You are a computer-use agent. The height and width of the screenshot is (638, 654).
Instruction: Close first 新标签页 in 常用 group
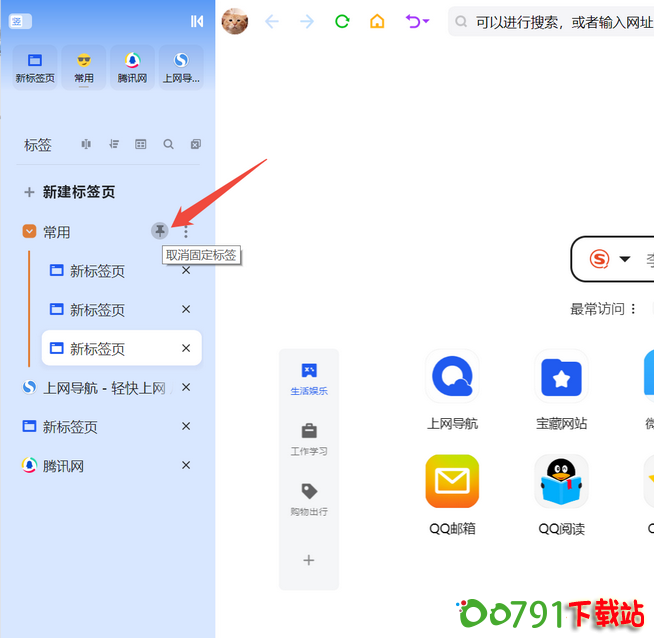click(x=186, y=271)
